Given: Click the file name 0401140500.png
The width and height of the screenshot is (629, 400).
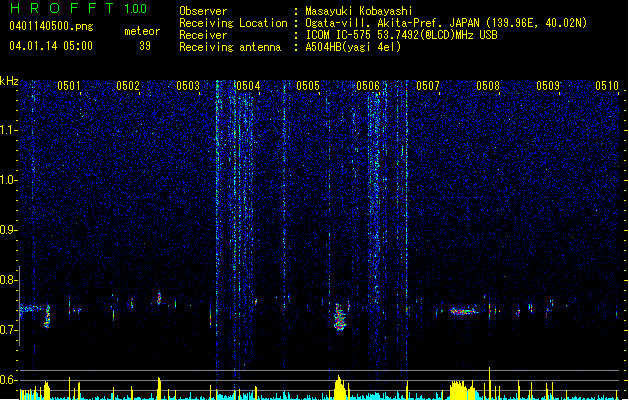Looking at the screenshot, I should click(x=51, y=26).
